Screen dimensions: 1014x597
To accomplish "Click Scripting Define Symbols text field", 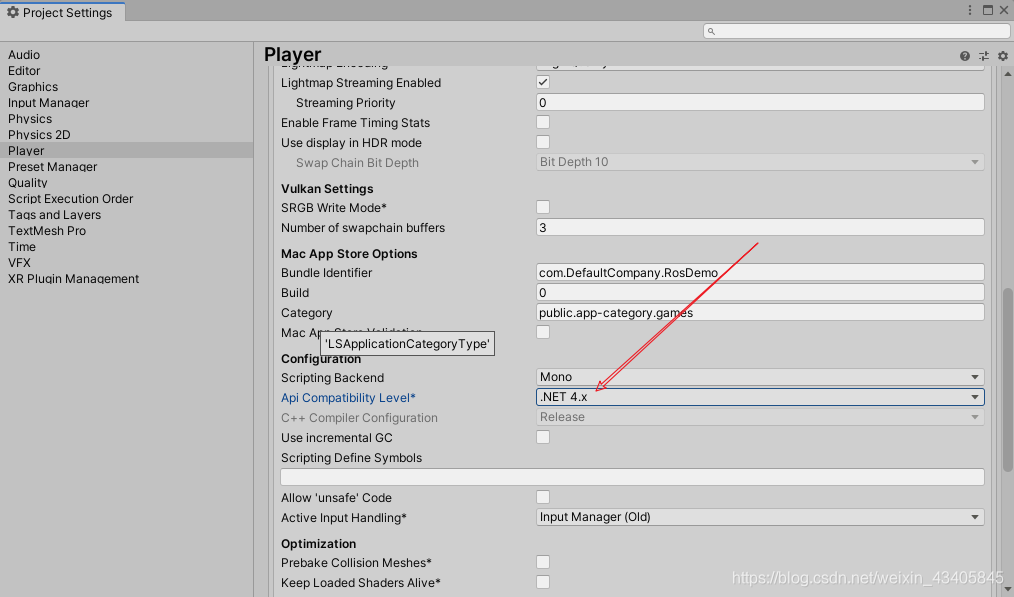I will click(632, 477).
